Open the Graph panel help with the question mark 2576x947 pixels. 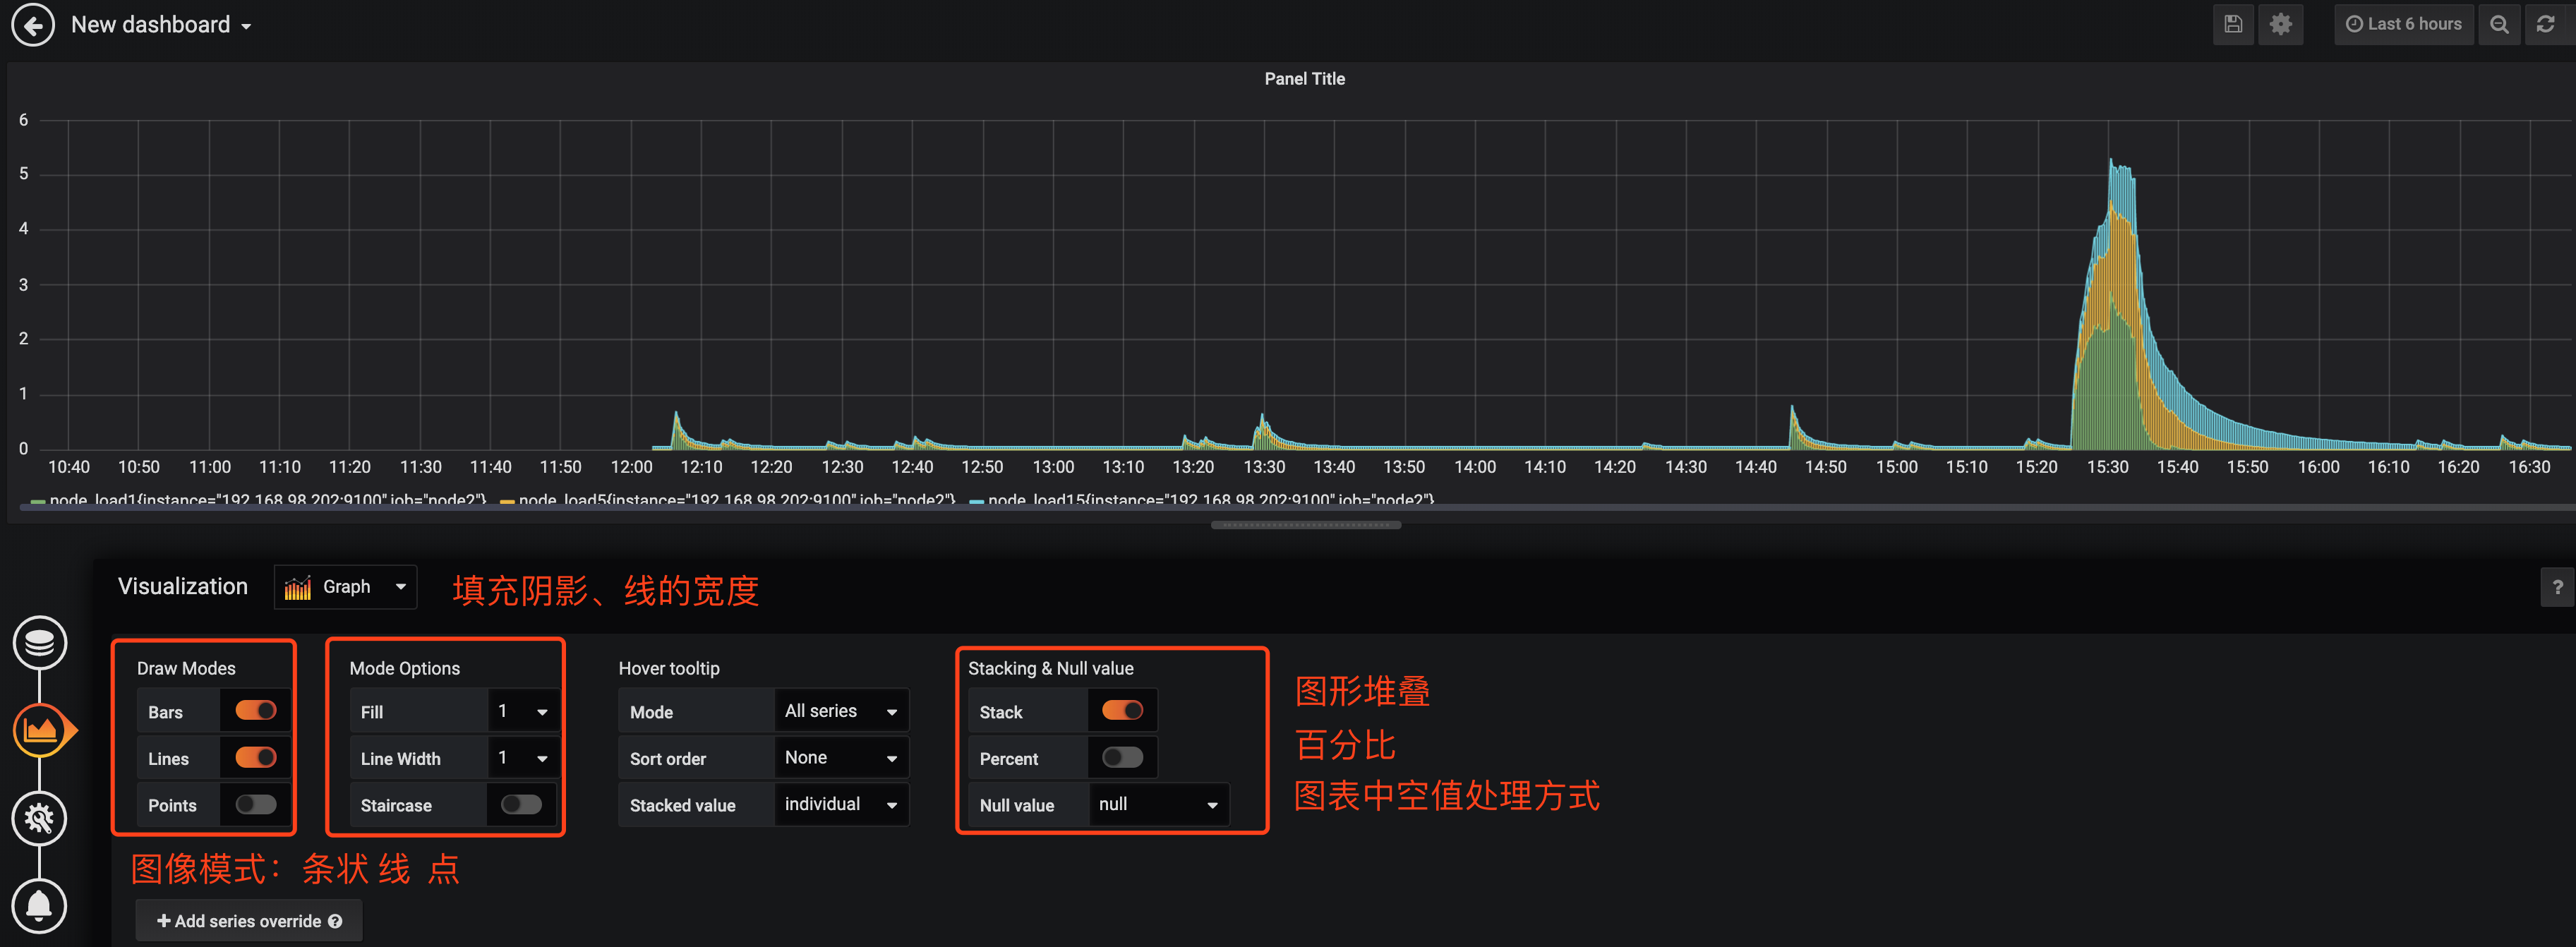pyautogui.click(x=2557, y=586)
